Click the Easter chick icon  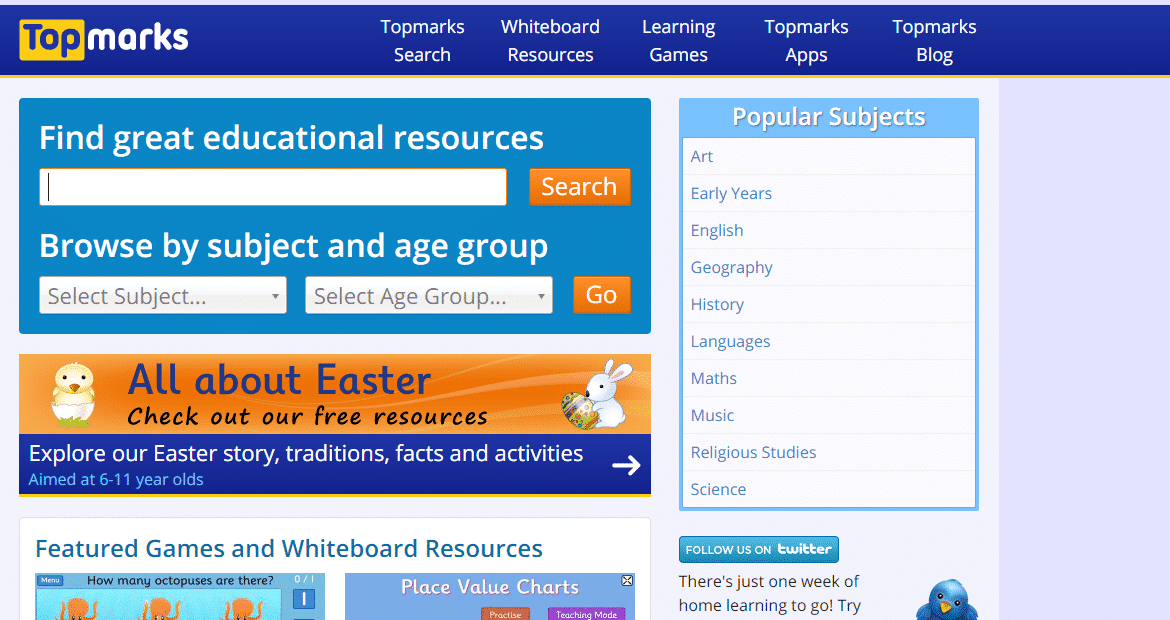click(x=74, y=394)
